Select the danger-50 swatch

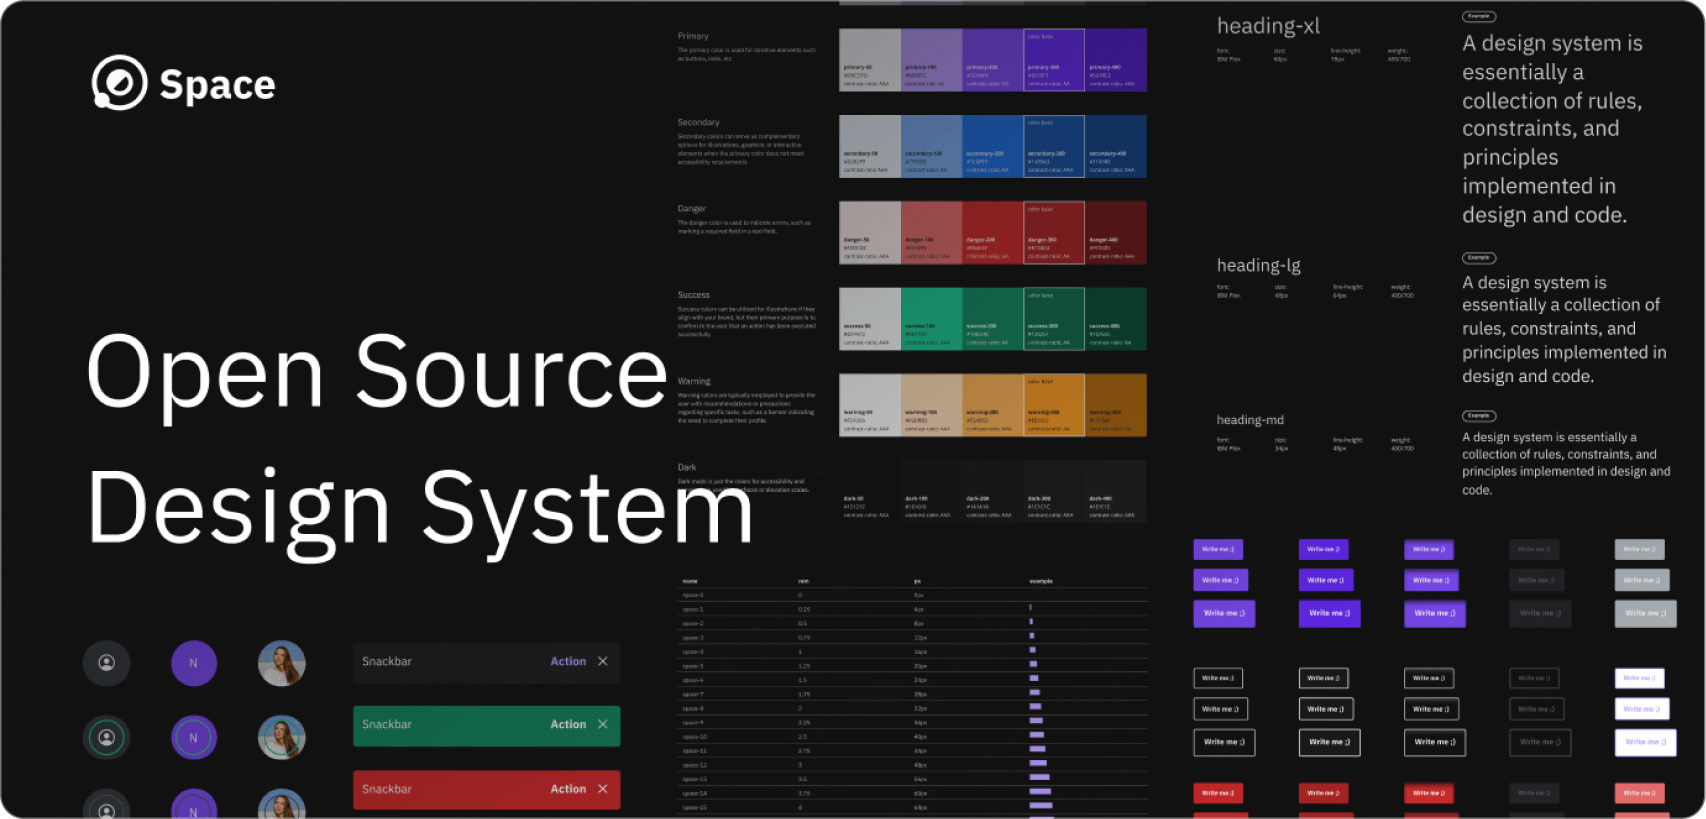pyautogui.click(x=870, y=233)
